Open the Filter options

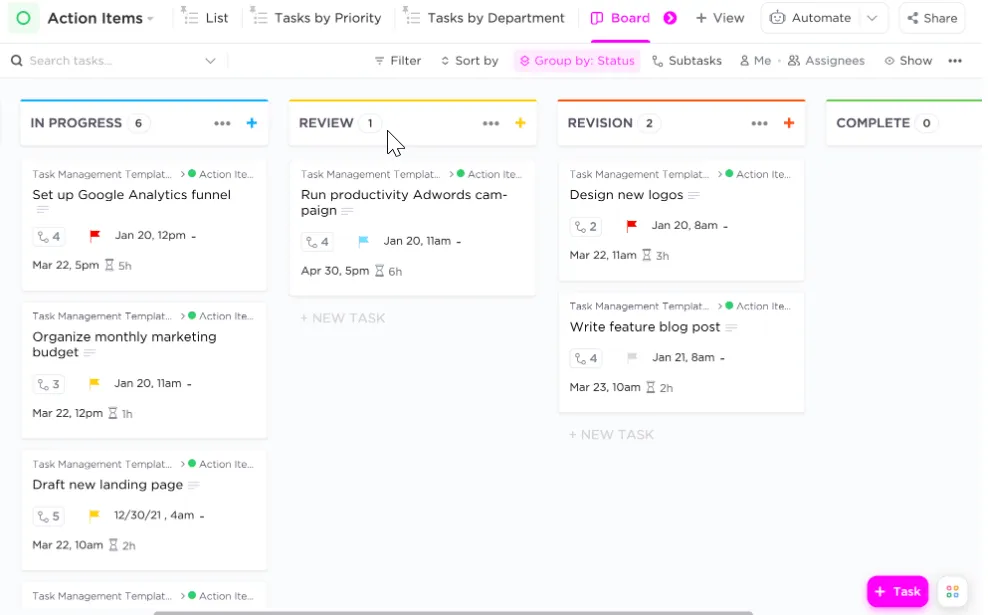pos(398,60)
